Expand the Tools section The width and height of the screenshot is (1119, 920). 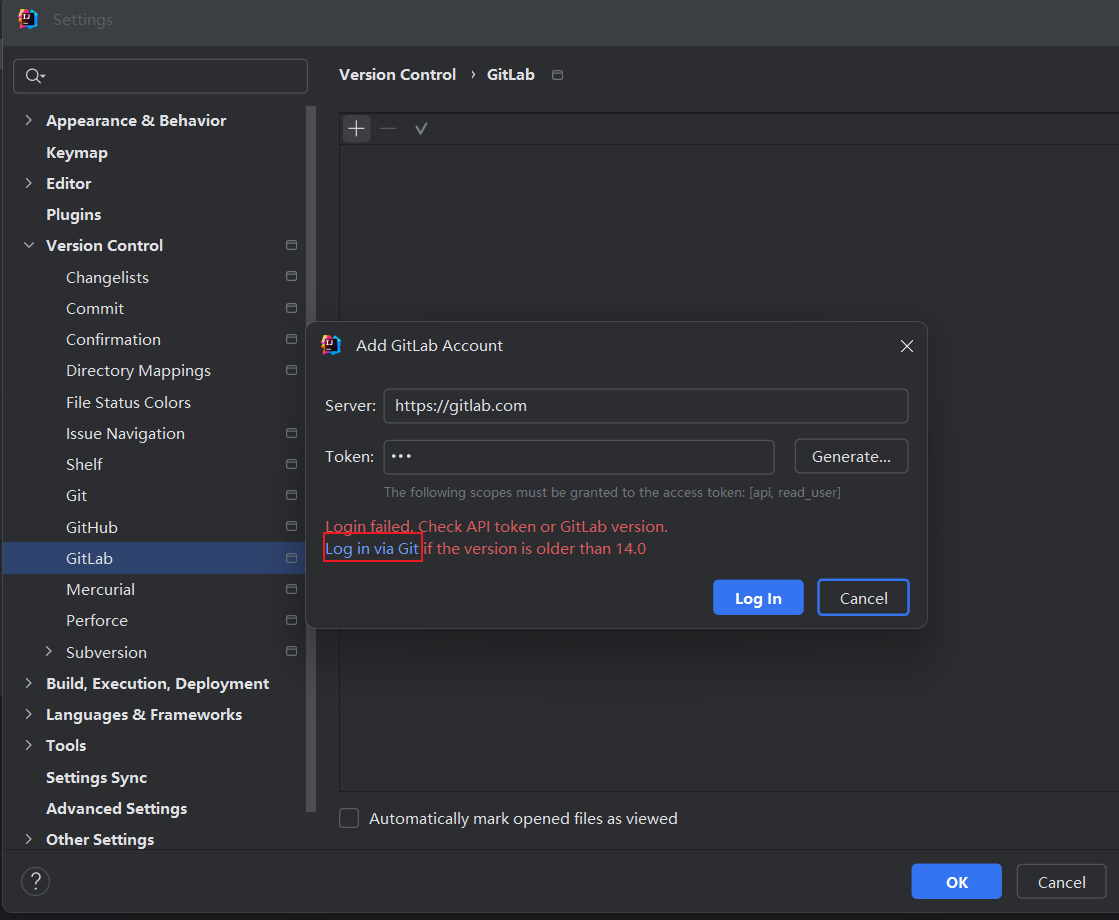29,745
